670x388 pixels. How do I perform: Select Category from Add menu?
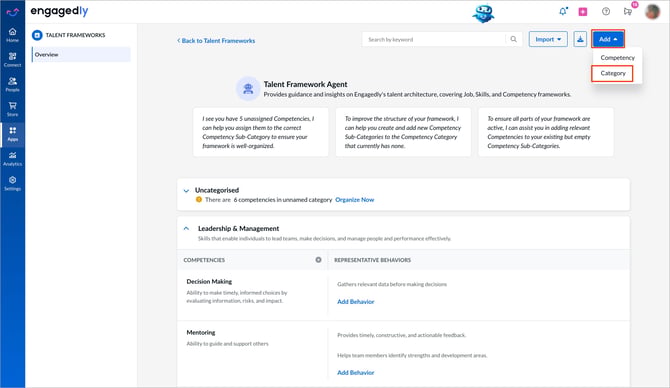pos(612,73)
